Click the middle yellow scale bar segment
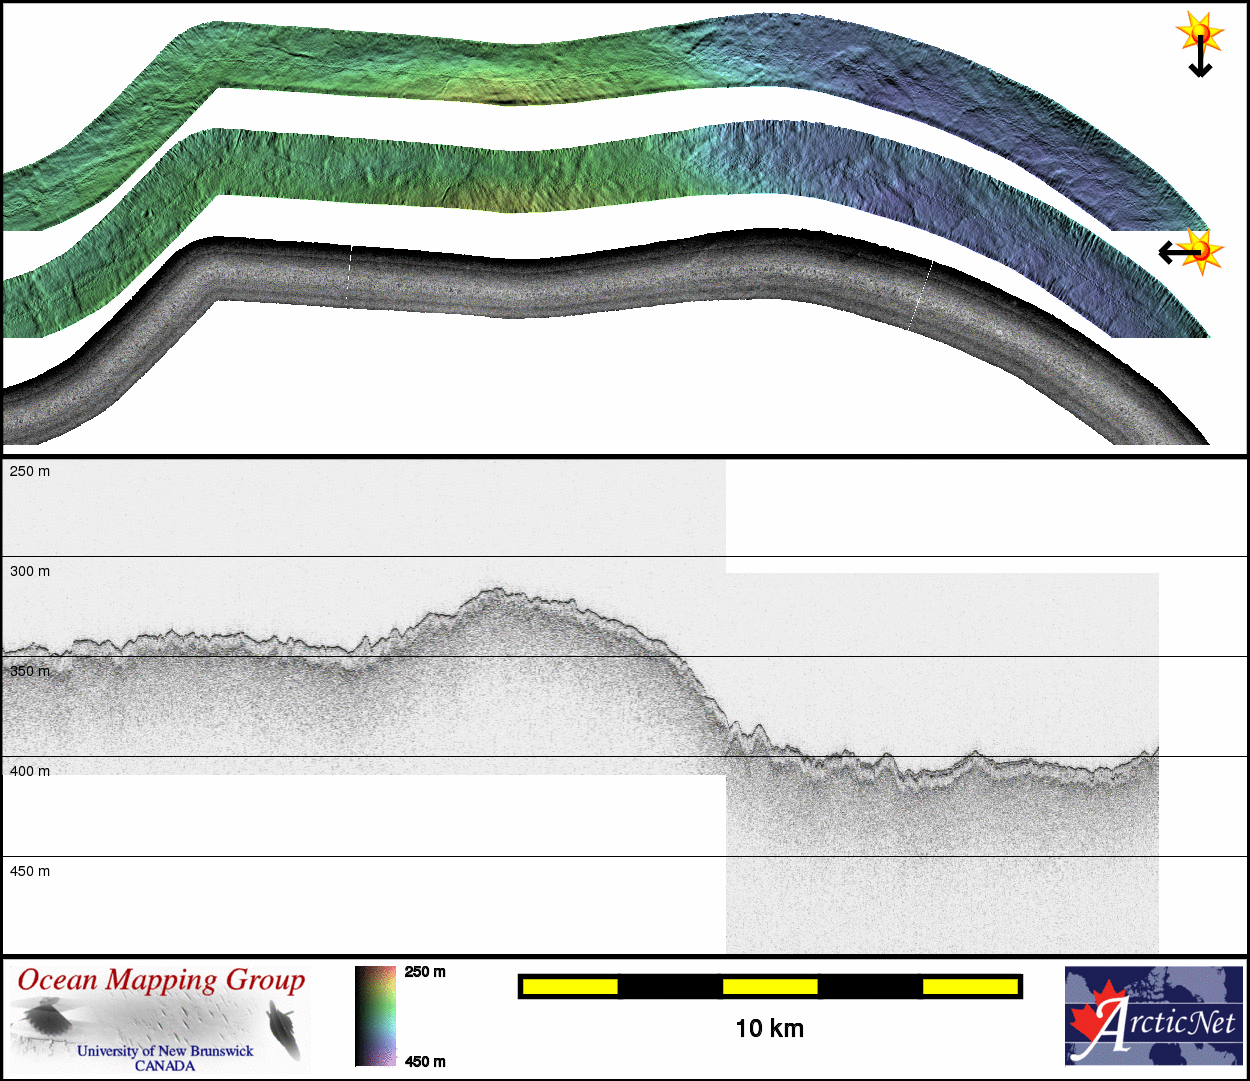 (770, 987)
